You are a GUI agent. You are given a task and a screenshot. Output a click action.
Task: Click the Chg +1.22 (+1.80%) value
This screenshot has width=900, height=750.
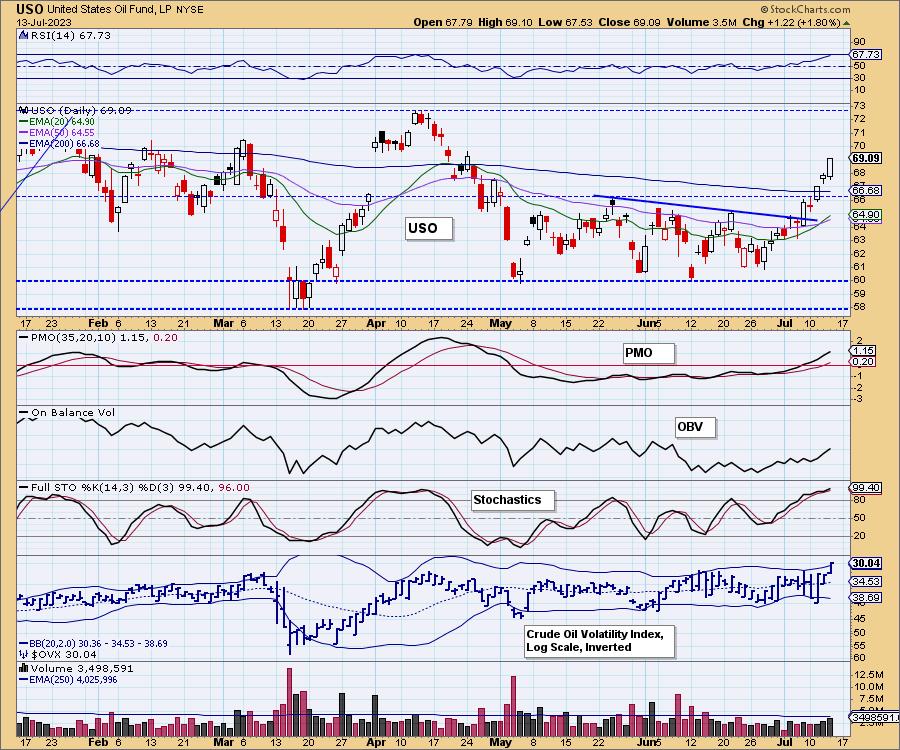pyautogui.click(x=791, y=22)
